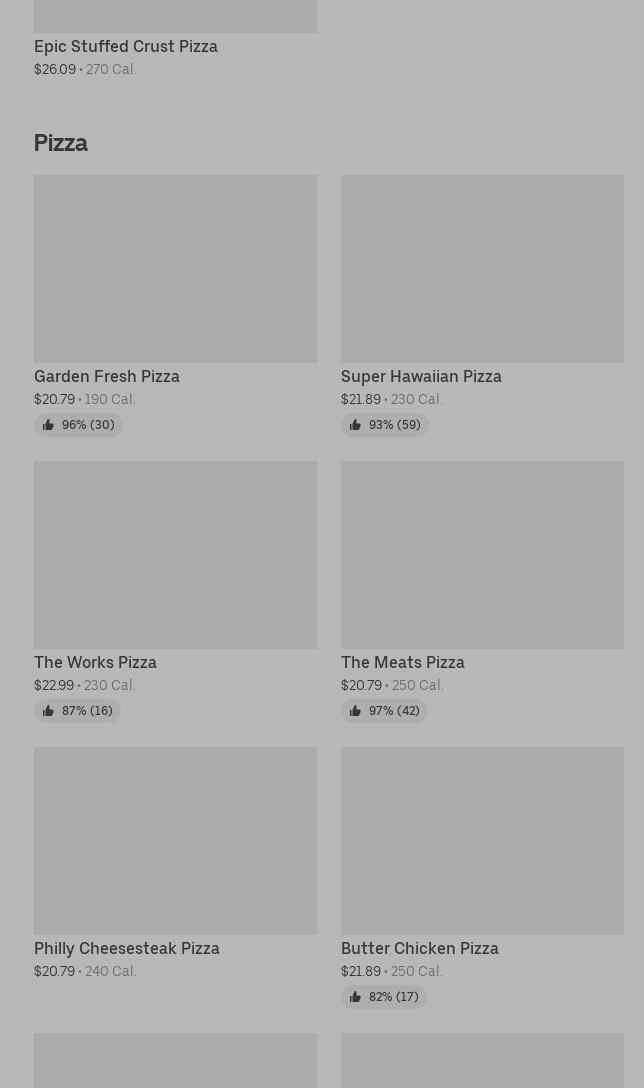Select the Super Hawaiian Pizza name
The width and height of the screenshot is (644, 1088).
pos(421,376)
